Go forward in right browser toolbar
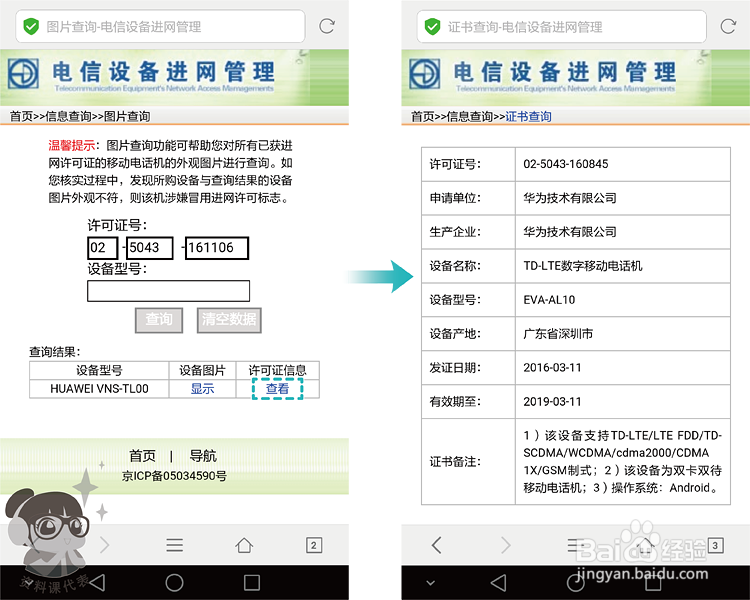750x600 pixels. pyautogui.click(x=506, y=545)
